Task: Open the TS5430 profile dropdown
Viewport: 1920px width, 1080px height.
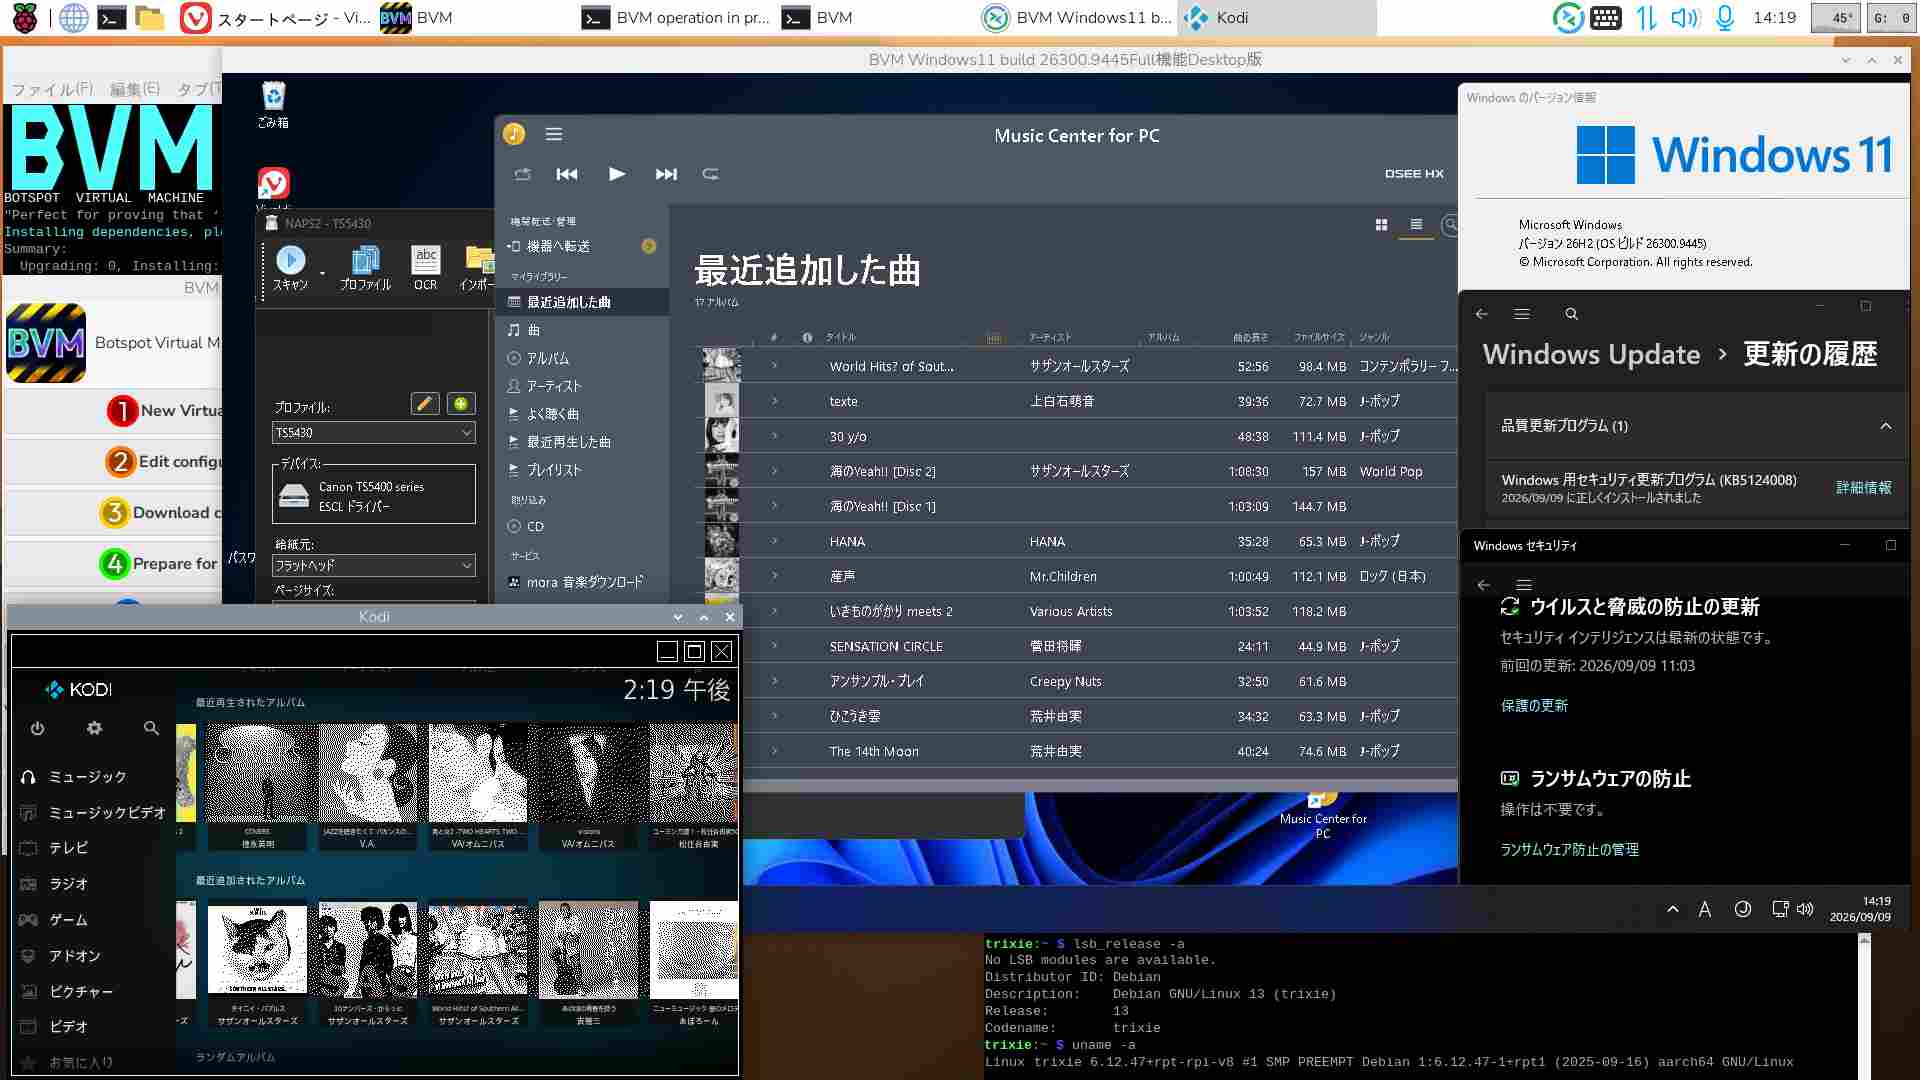Action: [x=374, y=433]
